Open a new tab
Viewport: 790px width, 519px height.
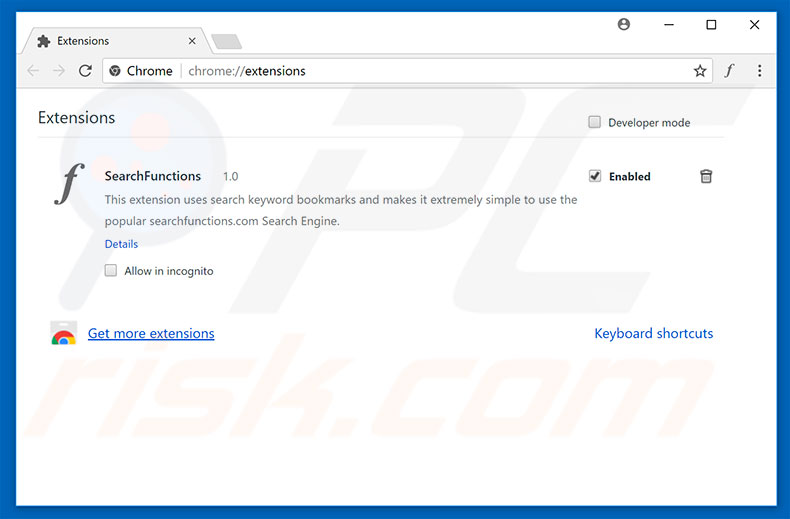tap(227, 41)
